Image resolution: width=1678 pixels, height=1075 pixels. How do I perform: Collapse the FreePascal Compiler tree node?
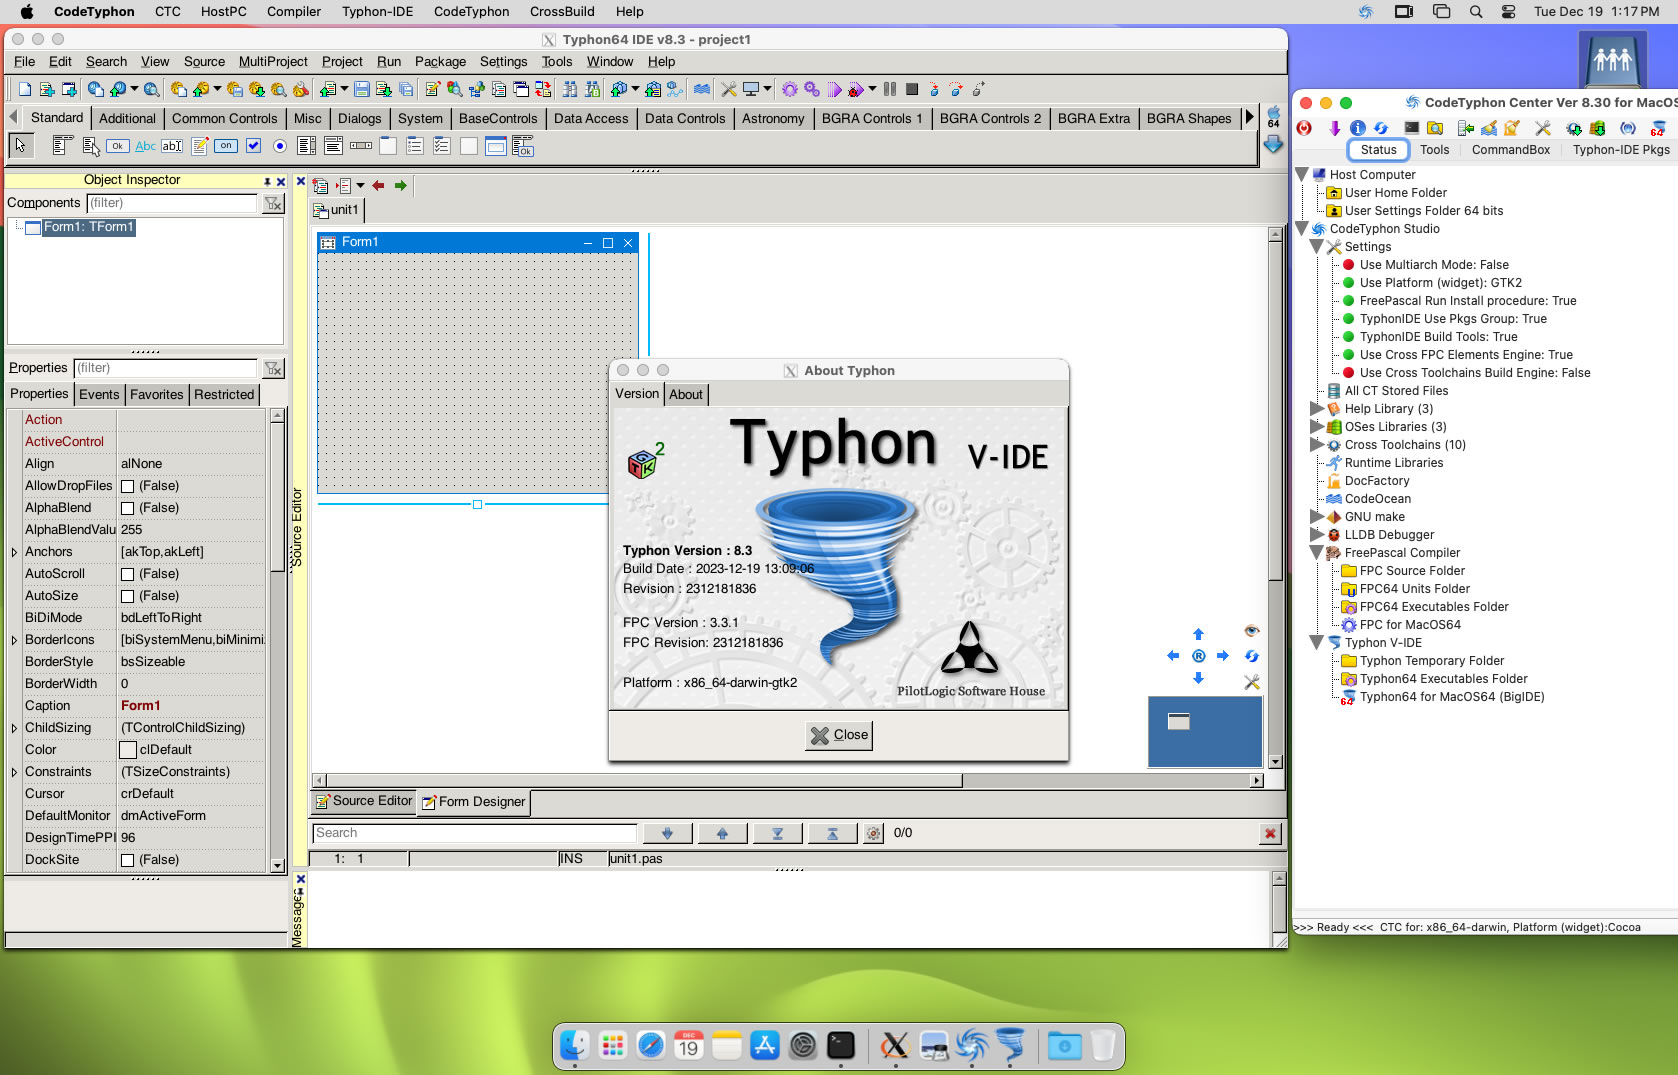coord(1317,553)
